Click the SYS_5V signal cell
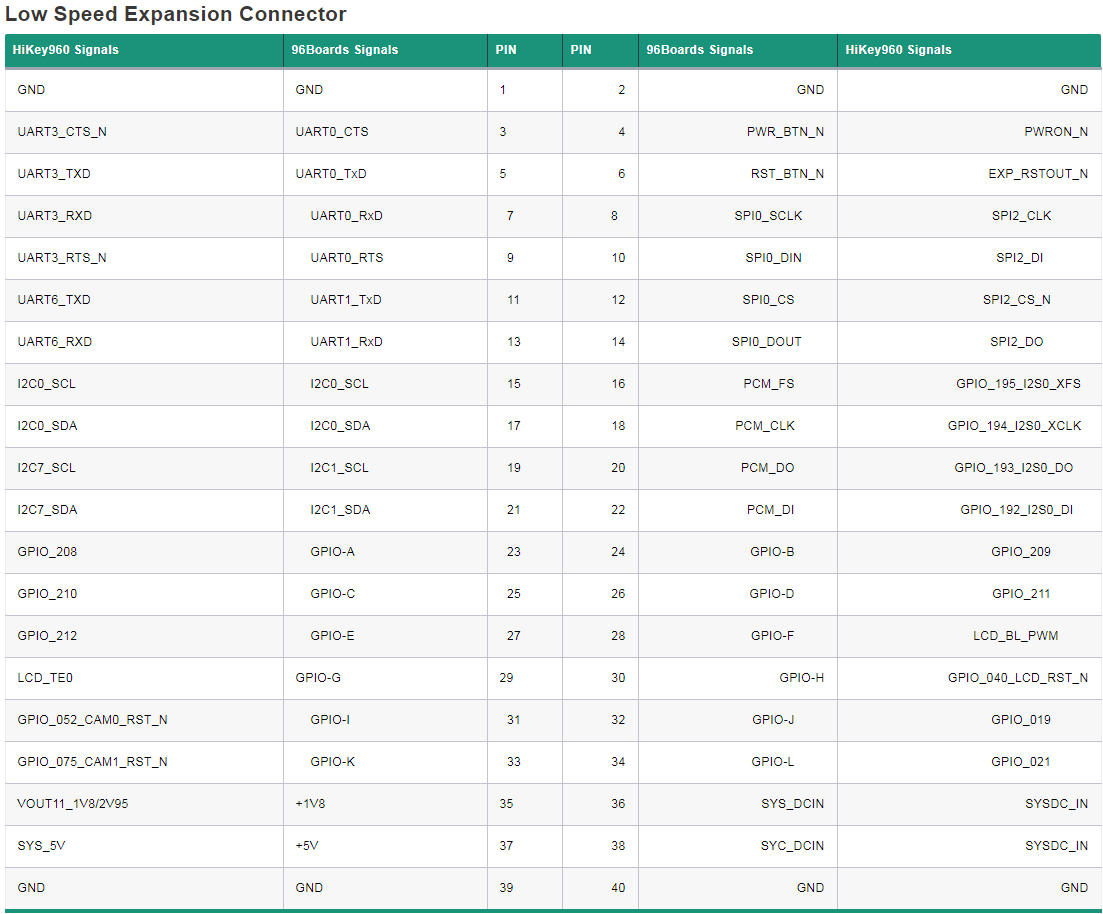Image resolution: width=1103 pixels, height=914 pixels. tap(41, 846)
